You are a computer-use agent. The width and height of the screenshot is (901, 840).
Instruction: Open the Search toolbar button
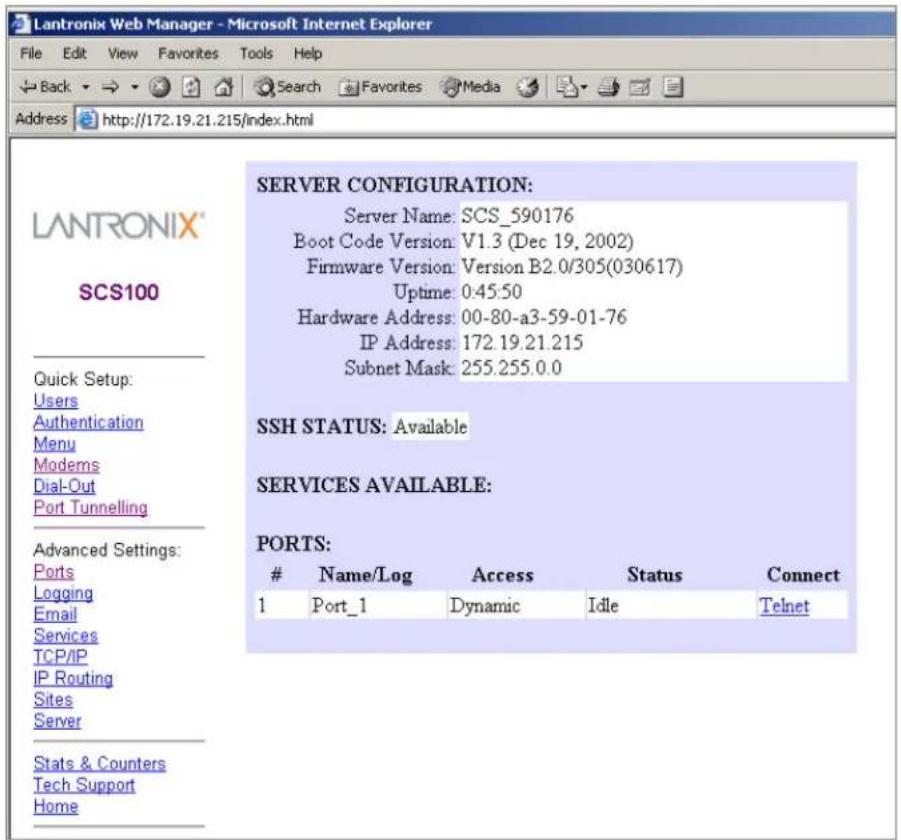coord(288,87)
